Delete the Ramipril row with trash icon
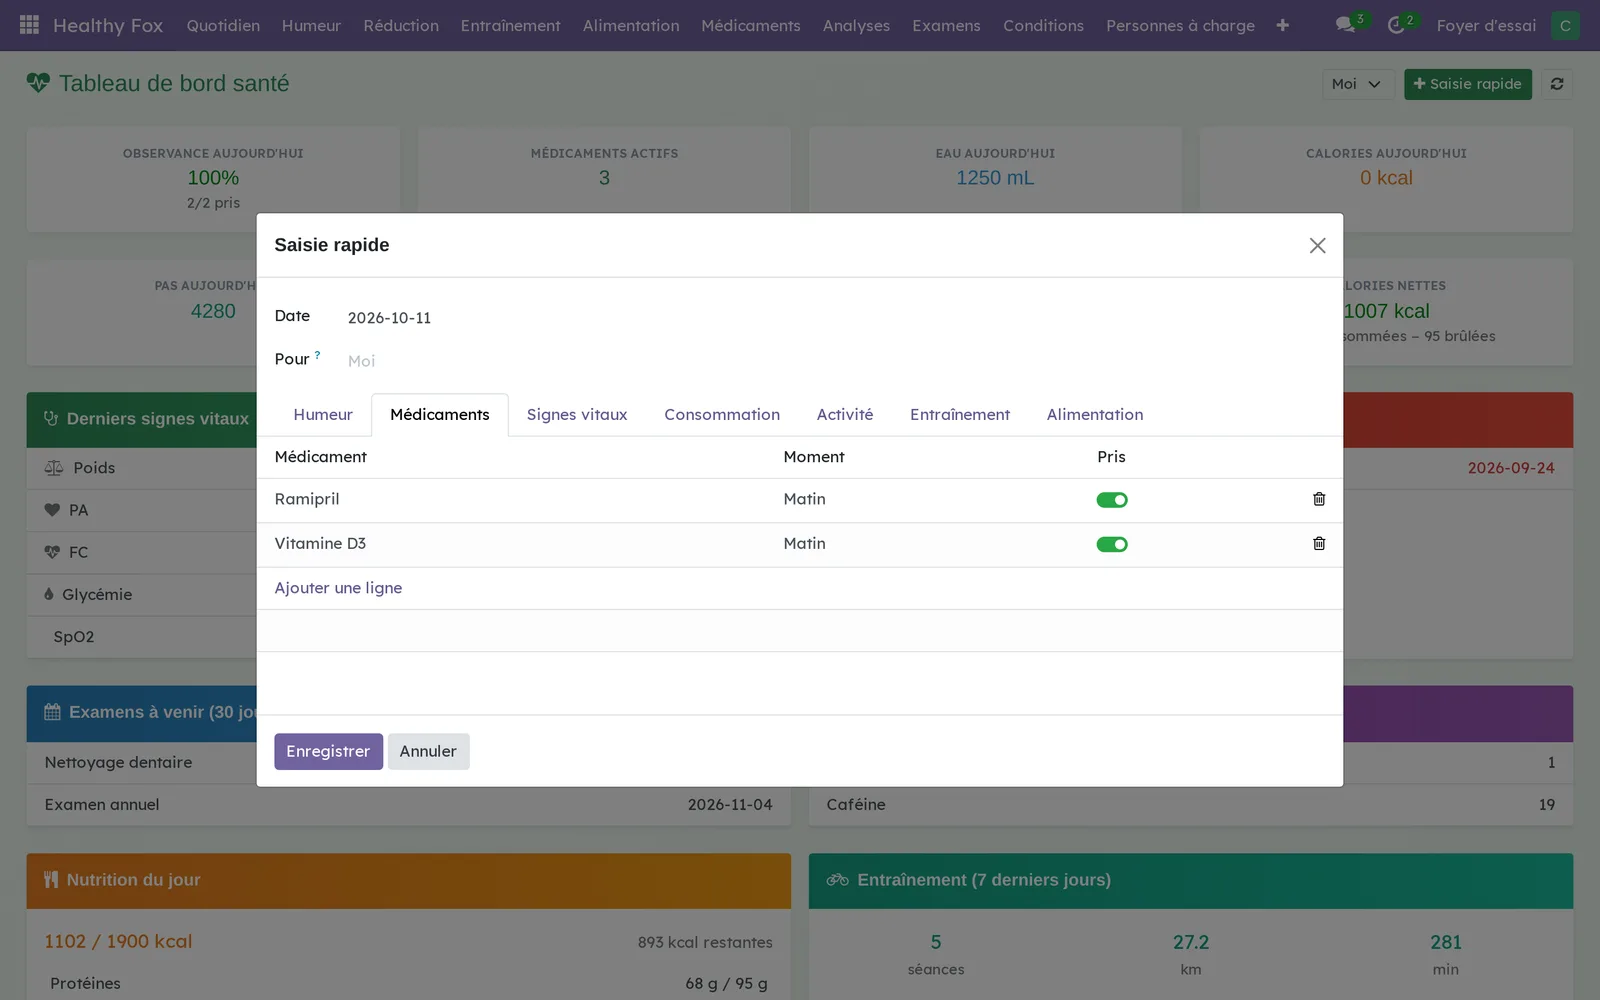 [x=1319, y=499]
